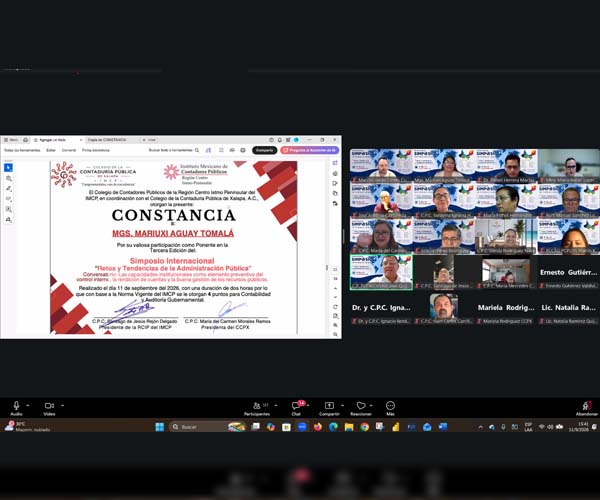Viewport: 600px width, 500px height.
Task: Select the 'Lic. Natalia Ra...' participant tile
Action: tap(568, 308)
